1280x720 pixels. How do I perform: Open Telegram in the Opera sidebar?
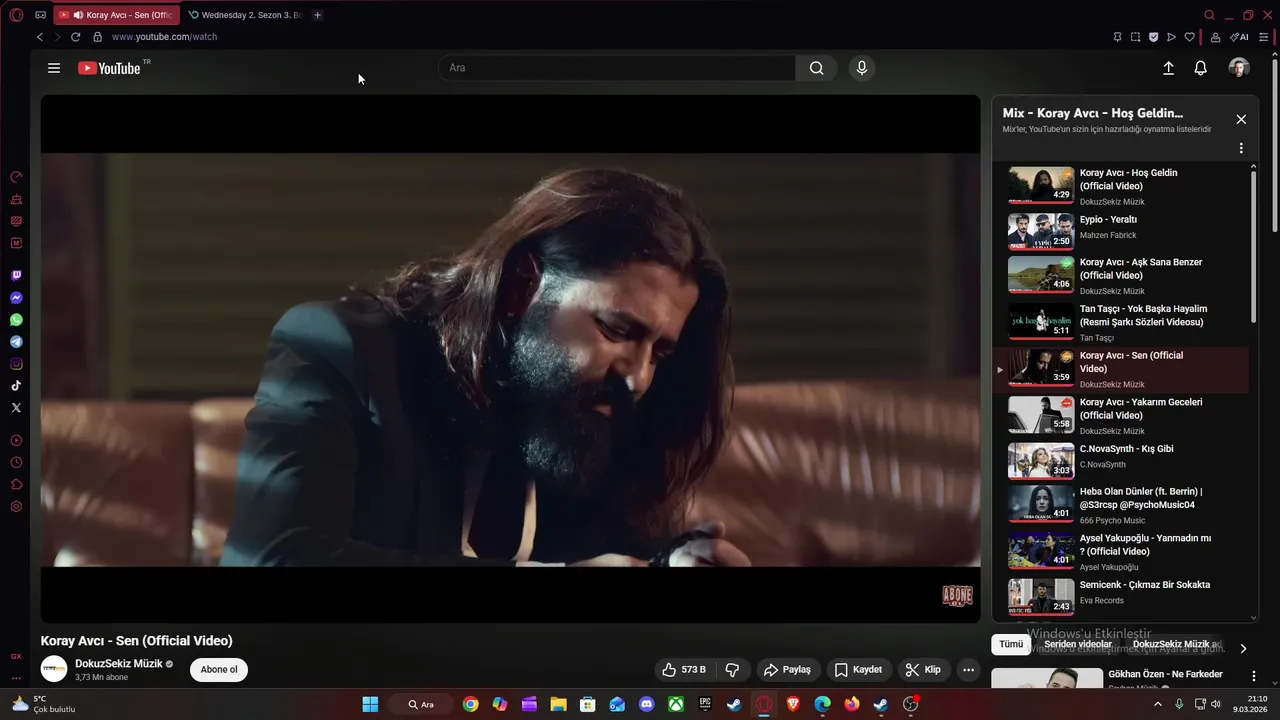[16, 342]
